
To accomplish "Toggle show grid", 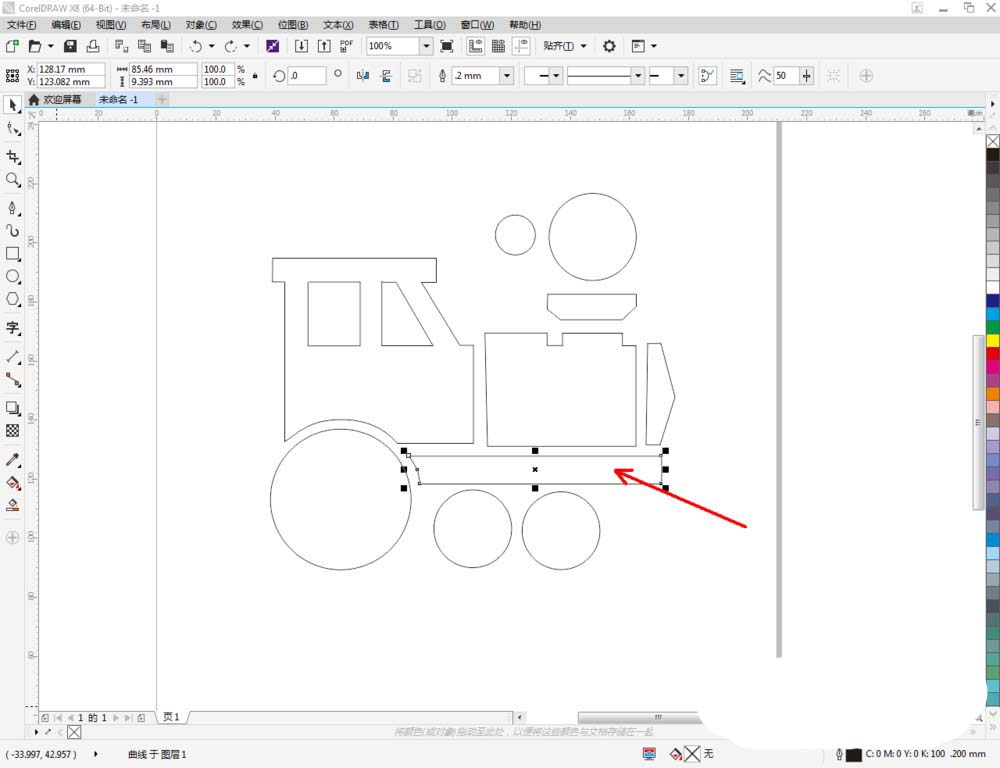I will tap(498, 46).
